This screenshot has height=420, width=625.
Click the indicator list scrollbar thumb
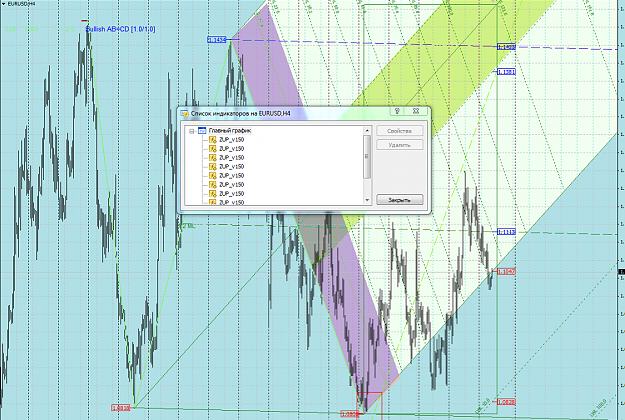[367, 157]
